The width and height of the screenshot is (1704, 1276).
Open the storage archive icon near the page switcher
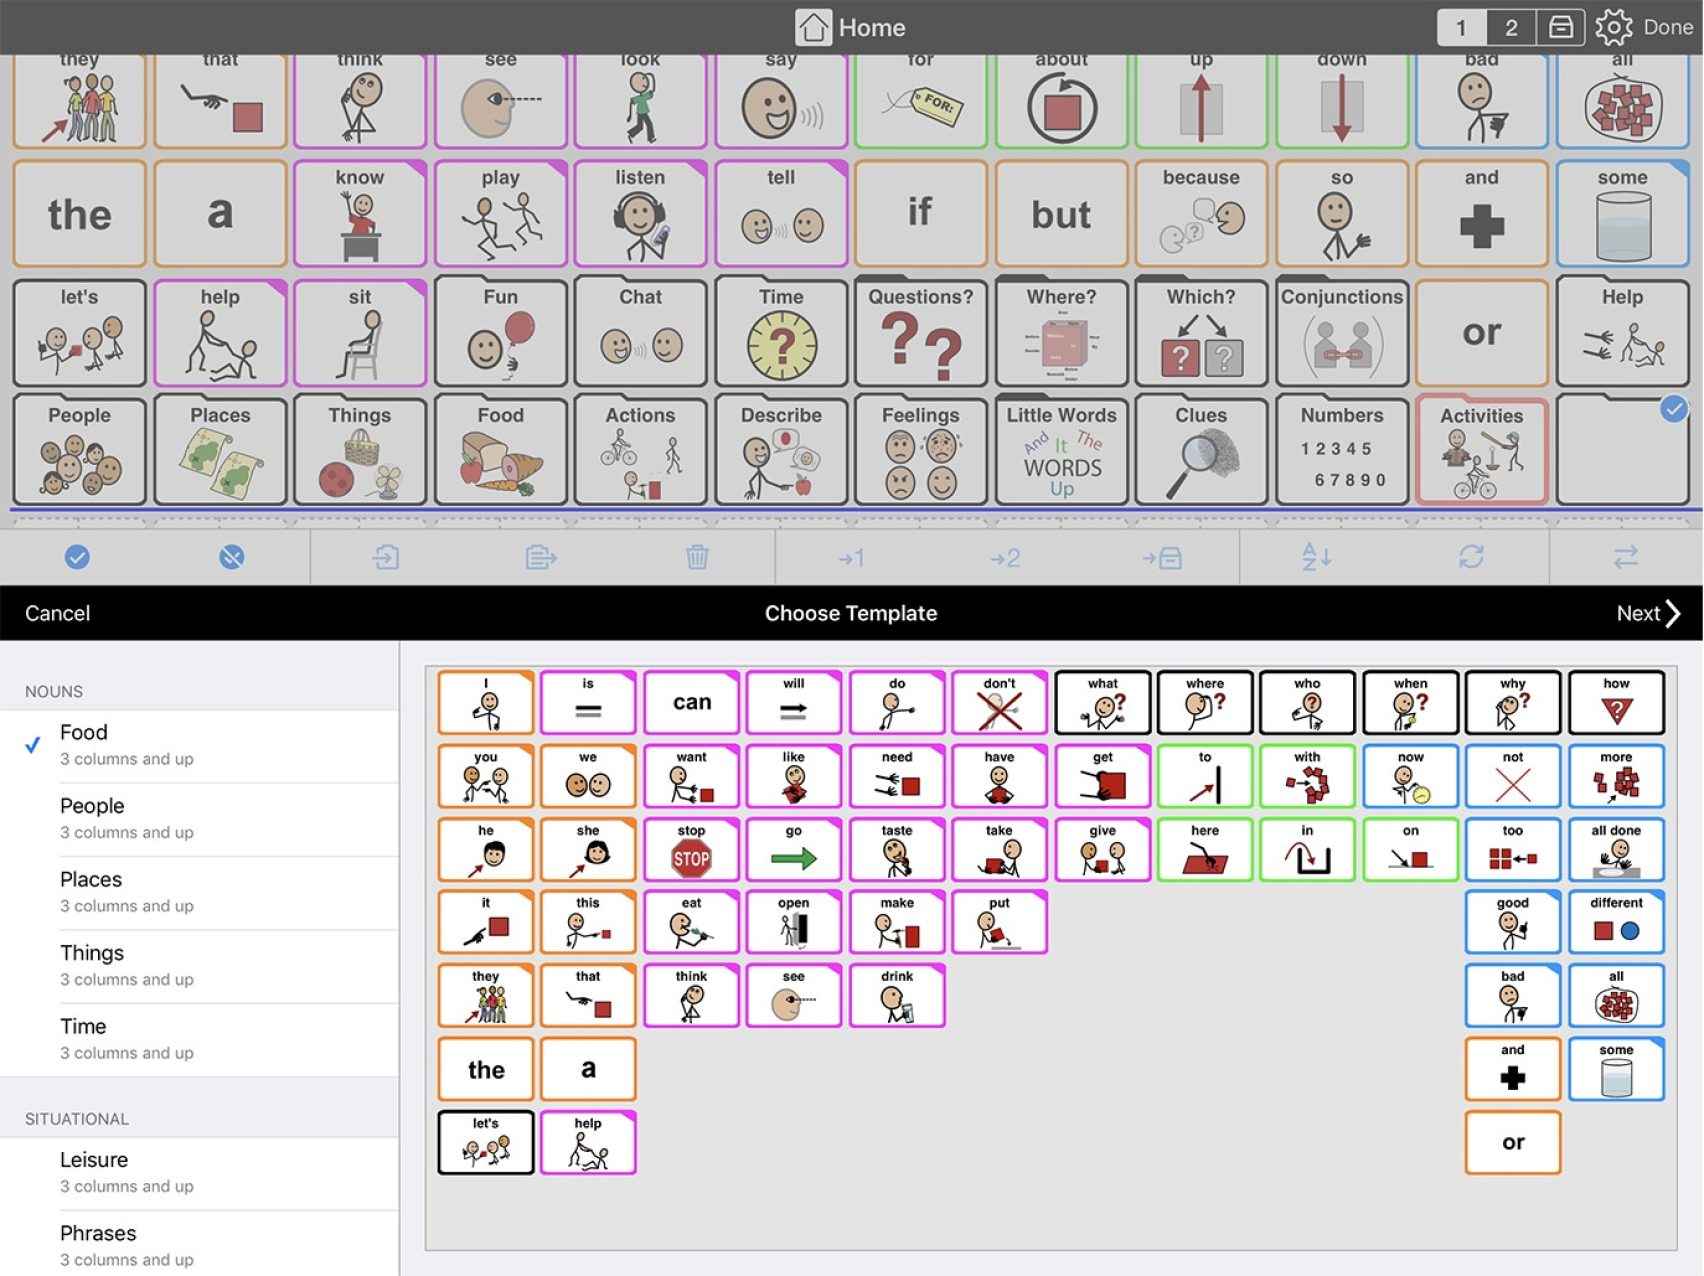(1560, 27)
